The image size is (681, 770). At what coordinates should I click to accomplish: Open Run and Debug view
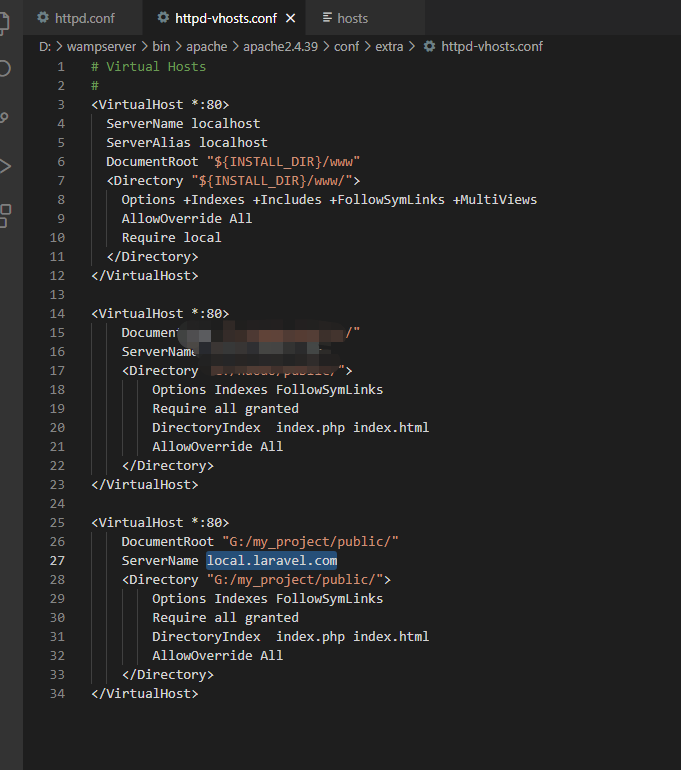pyautogui.click(x=5, y=165)
